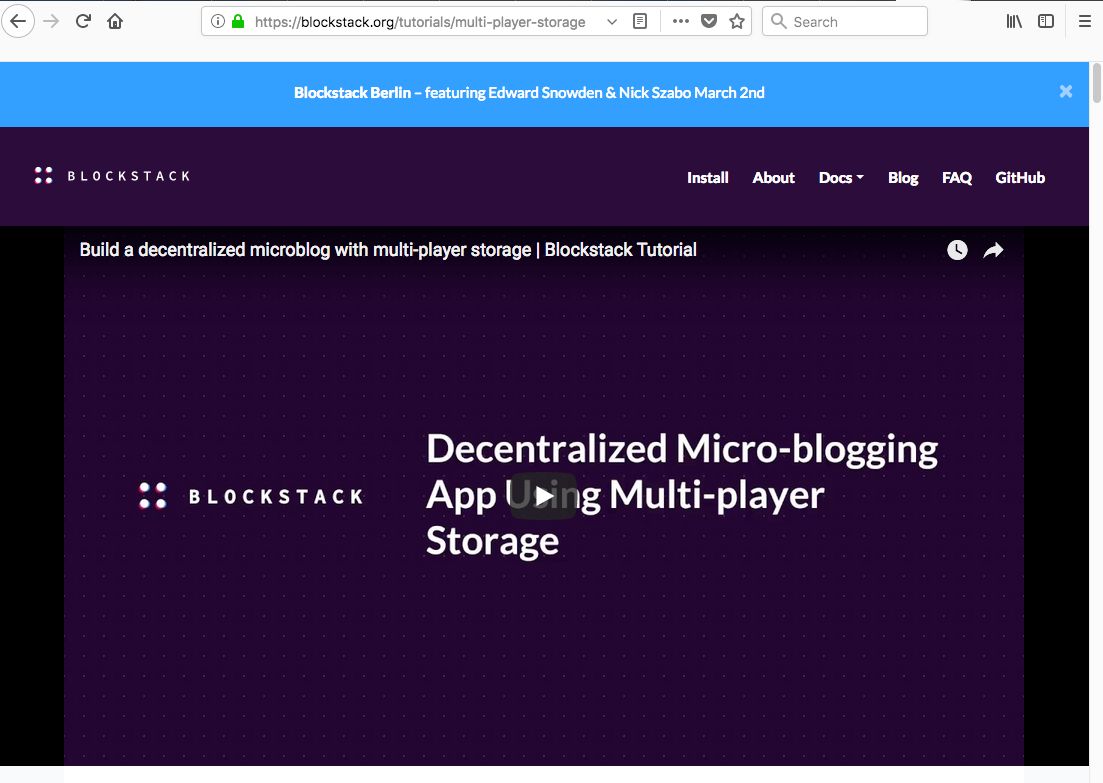Dismiss the blue Blockstack Berlin banner
Image resolution: width=1103 pixels, height=783 pixels.
[1066, 91]
